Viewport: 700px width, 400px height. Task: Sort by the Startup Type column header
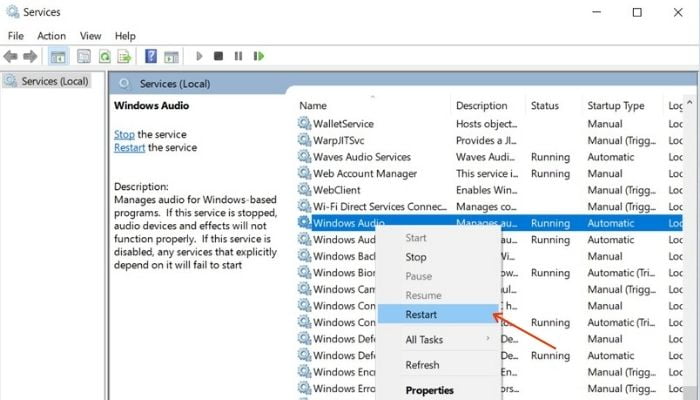616,106
